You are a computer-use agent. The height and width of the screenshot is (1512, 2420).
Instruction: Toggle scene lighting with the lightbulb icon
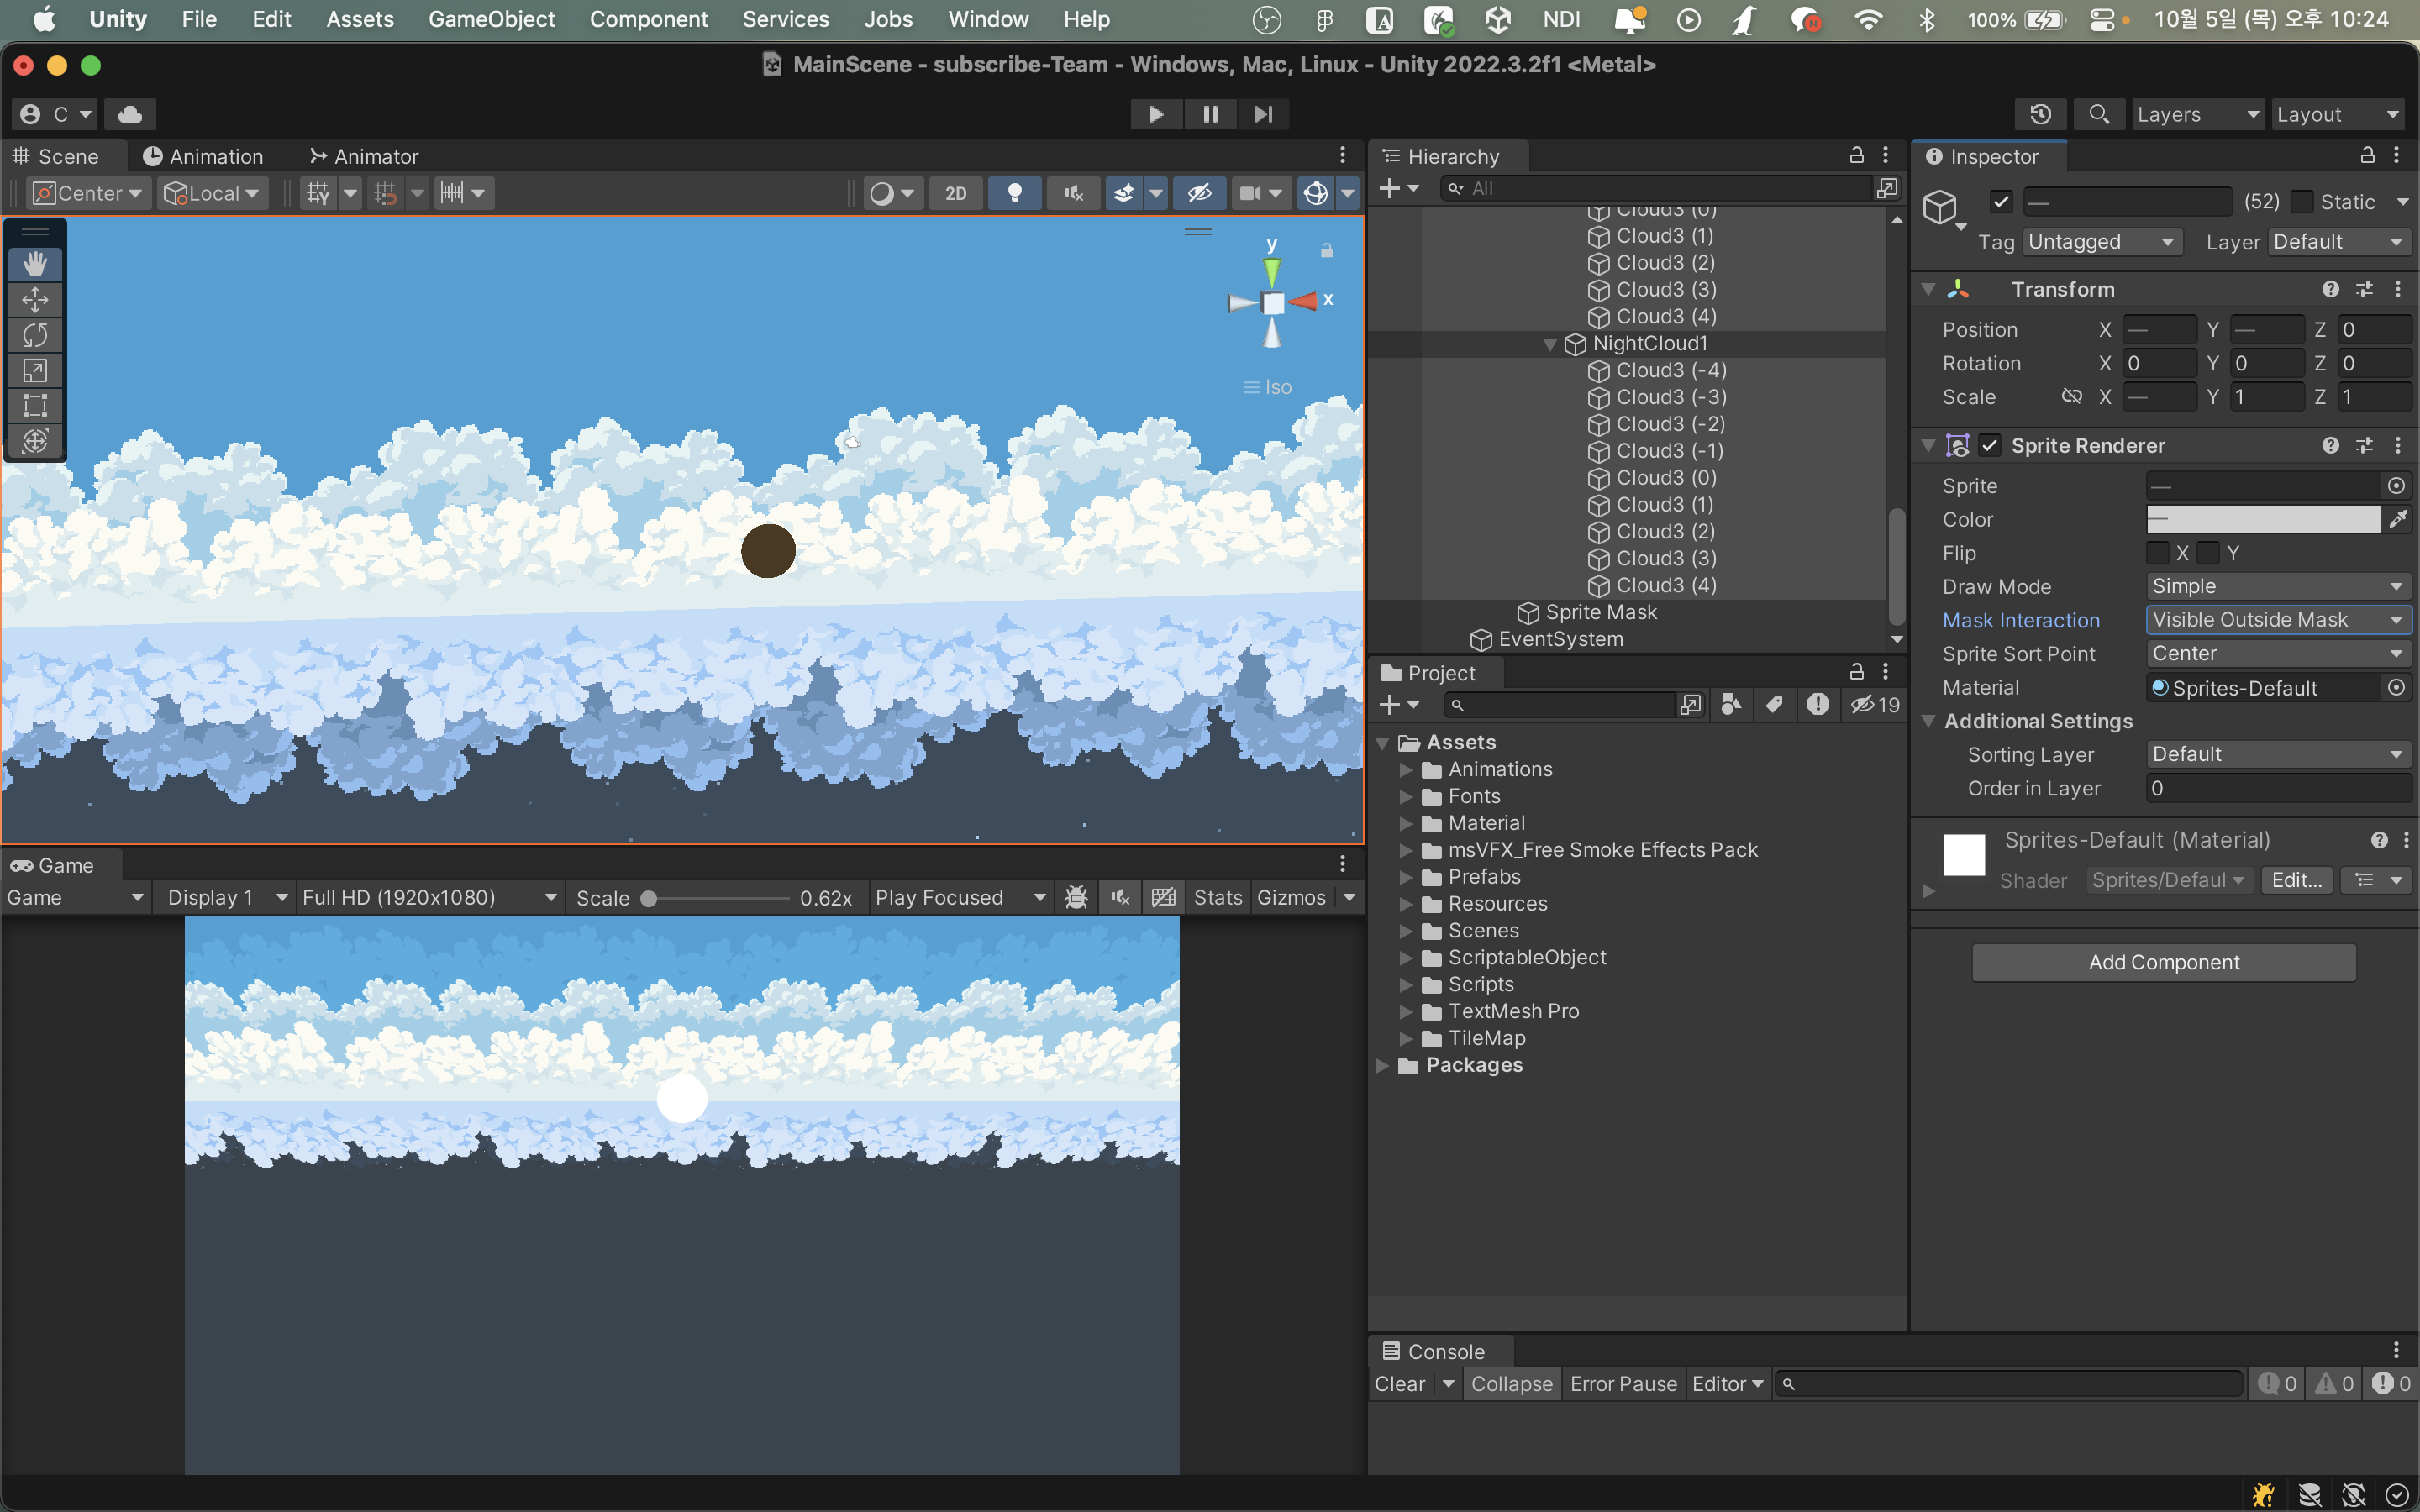coord(1014,193)
